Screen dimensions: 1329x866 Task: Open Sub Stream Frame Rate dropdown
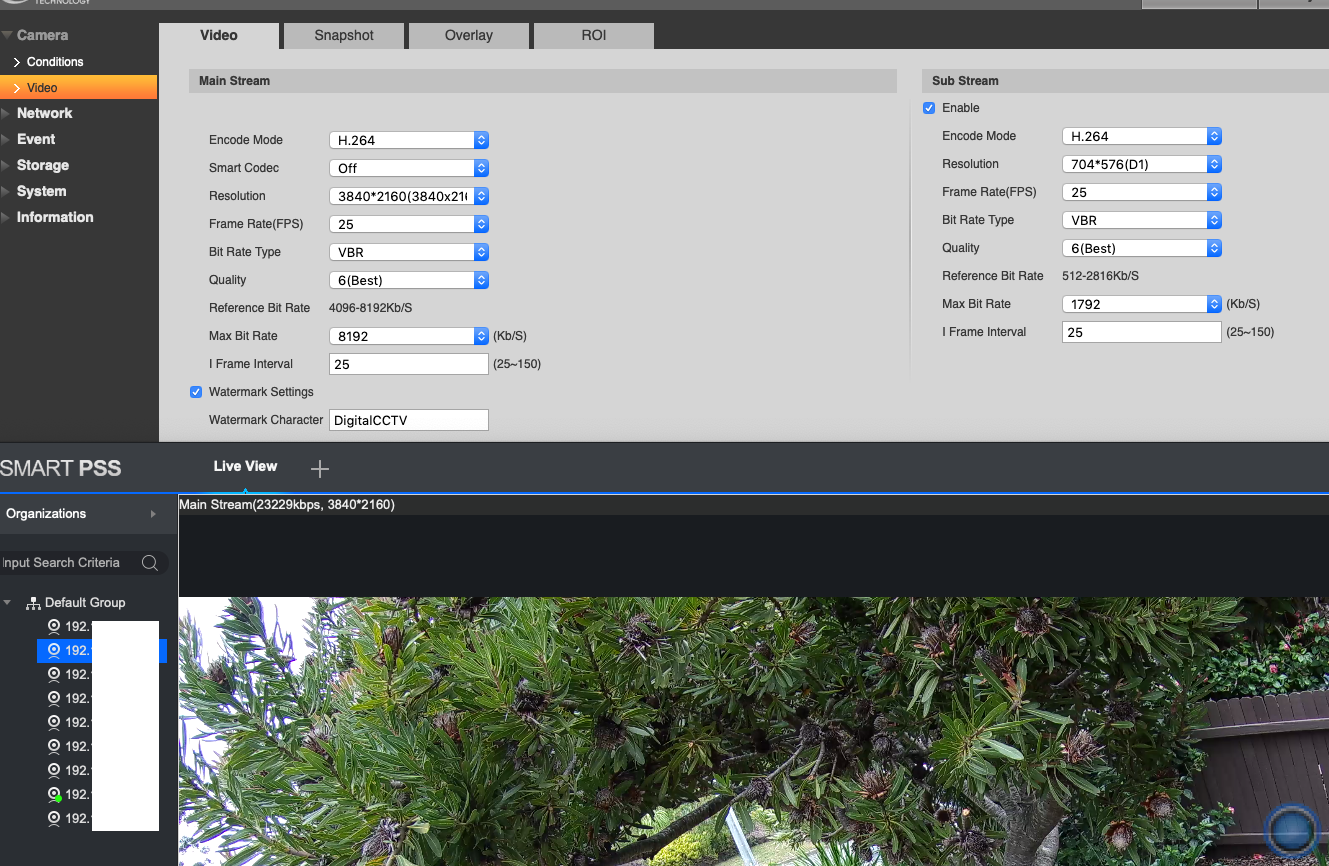coord(1142,192)
